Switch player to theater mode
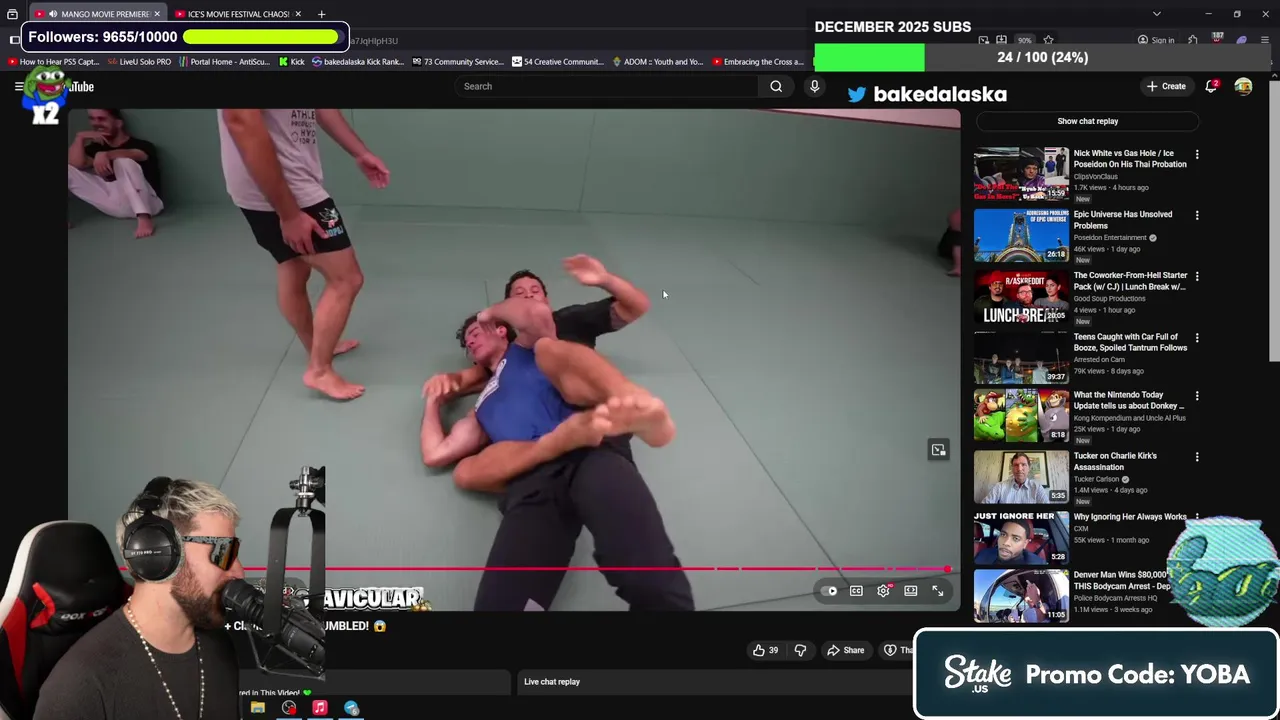 pos(911,591)
